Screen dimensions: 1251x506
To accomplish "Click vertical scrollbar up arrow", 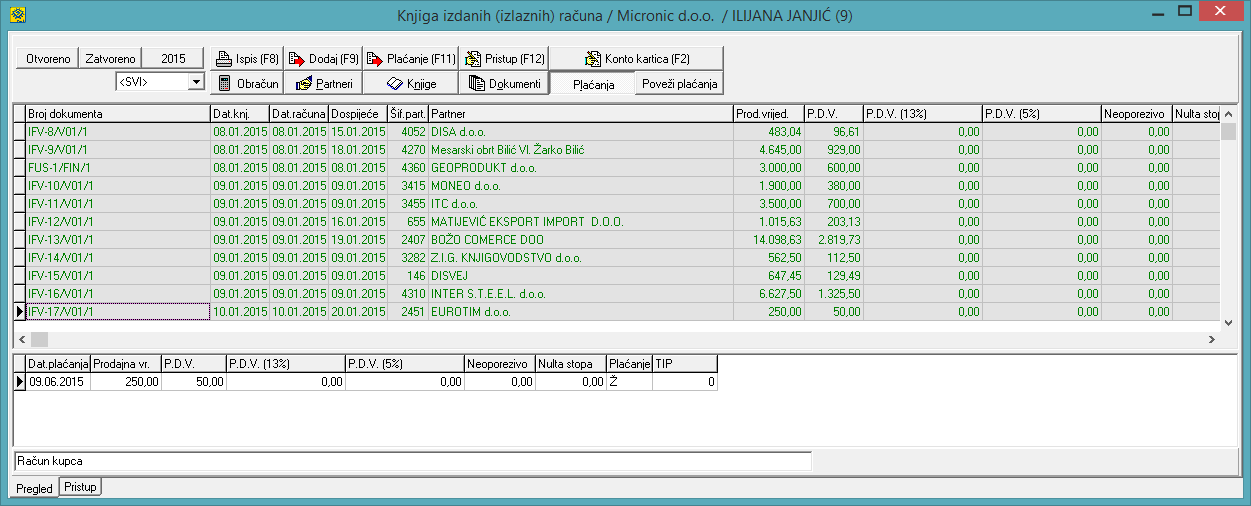I will pos(1229,113).
